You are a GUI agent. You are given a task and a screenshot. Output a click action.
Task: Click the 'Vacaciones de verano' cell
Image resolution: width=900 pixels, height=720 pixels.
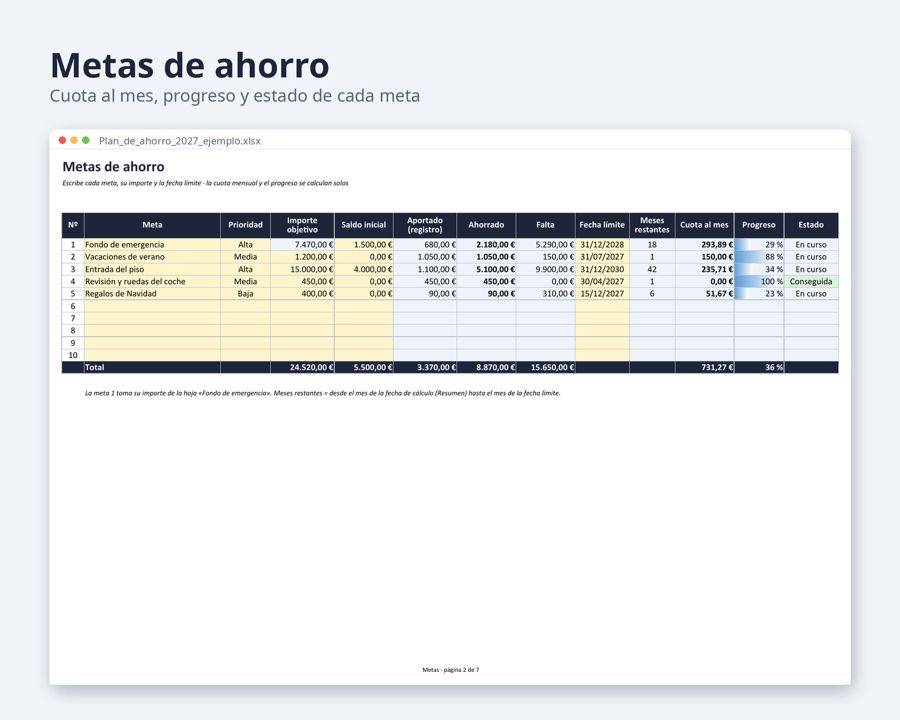click(x=152, y=257)
